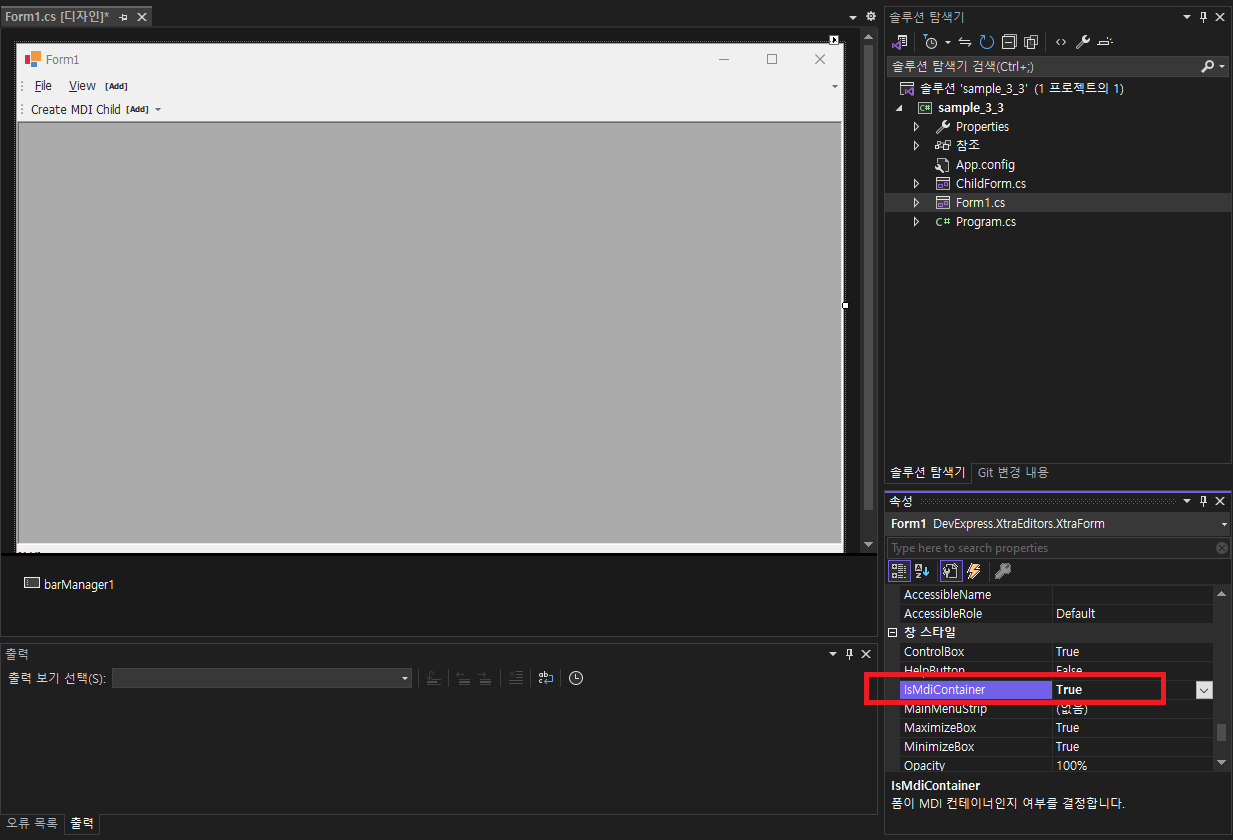The image size is (1233, 840).
Task: Open document tab list dropdown arrow
Action: click(x=853, y=17)
